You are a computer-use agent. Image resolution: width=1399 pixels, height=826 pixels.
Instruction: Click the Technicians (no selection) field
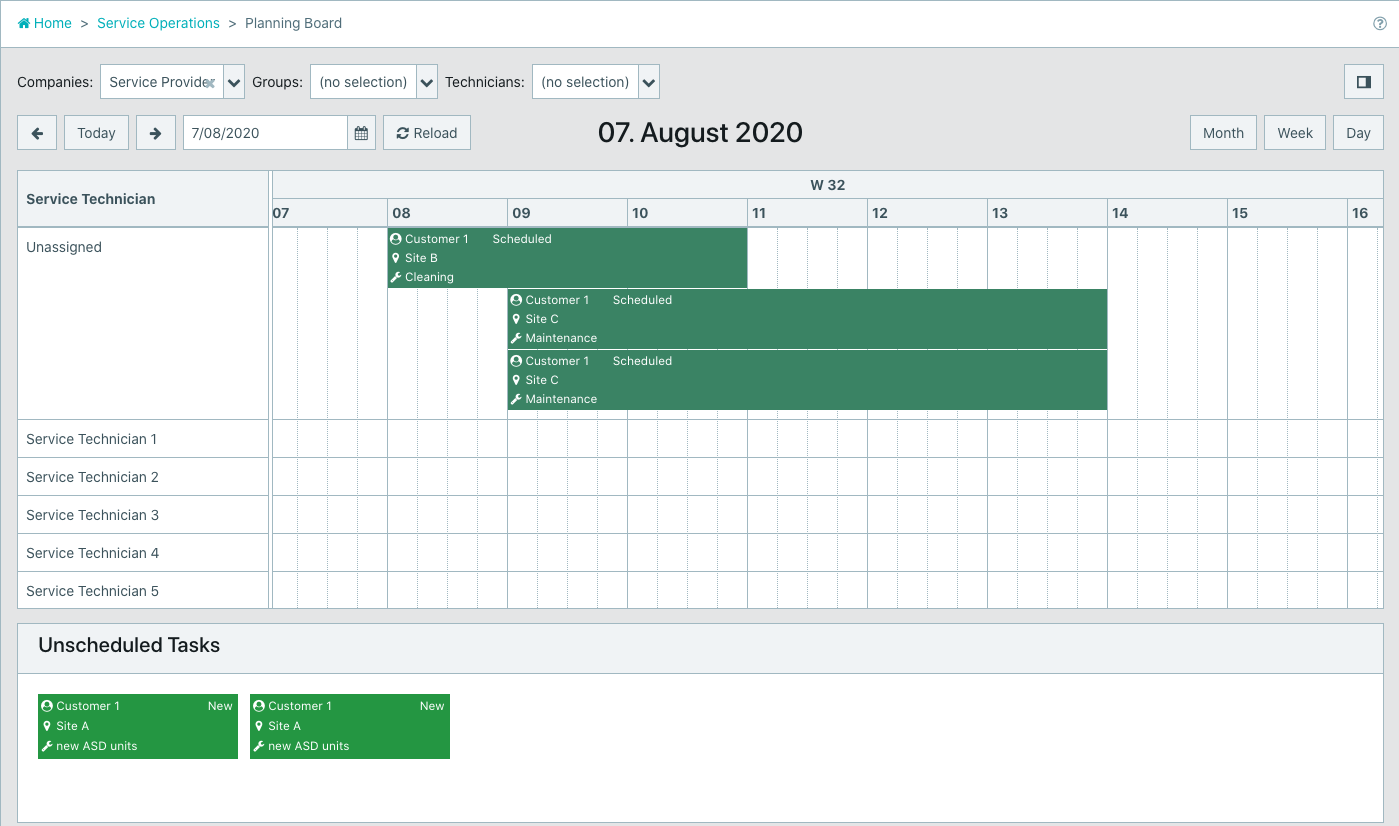pos(585,82)
